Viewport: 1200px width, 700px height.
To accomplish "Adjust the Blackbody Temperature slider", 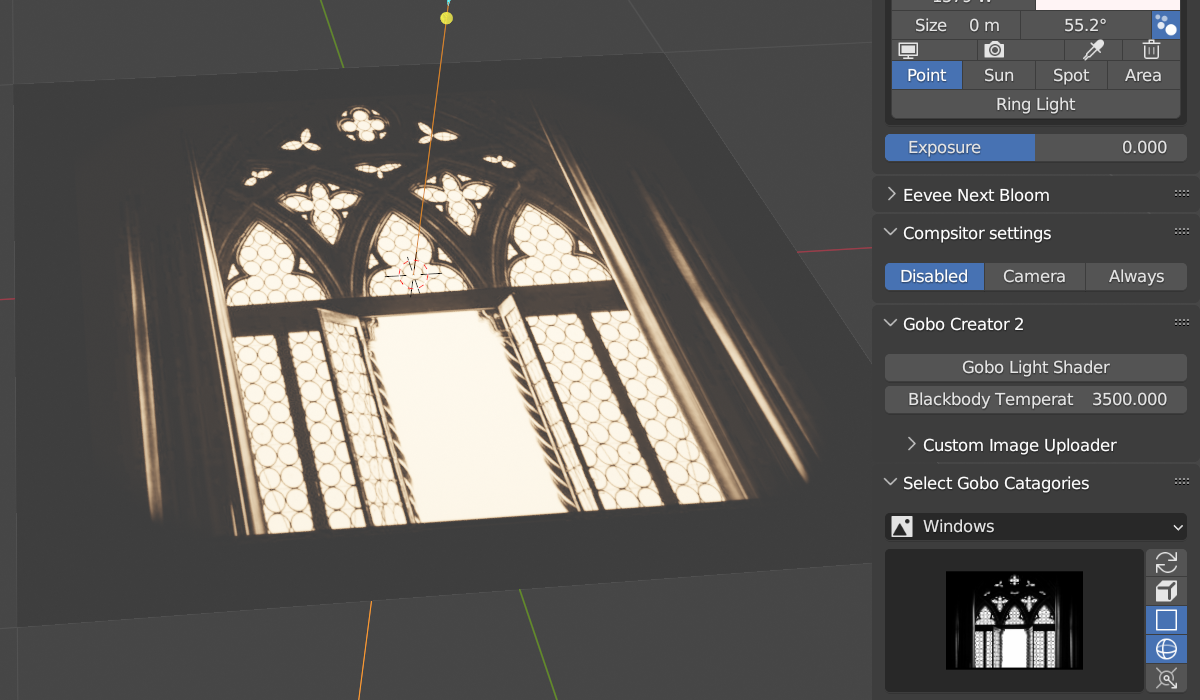I will point(1035,399).
